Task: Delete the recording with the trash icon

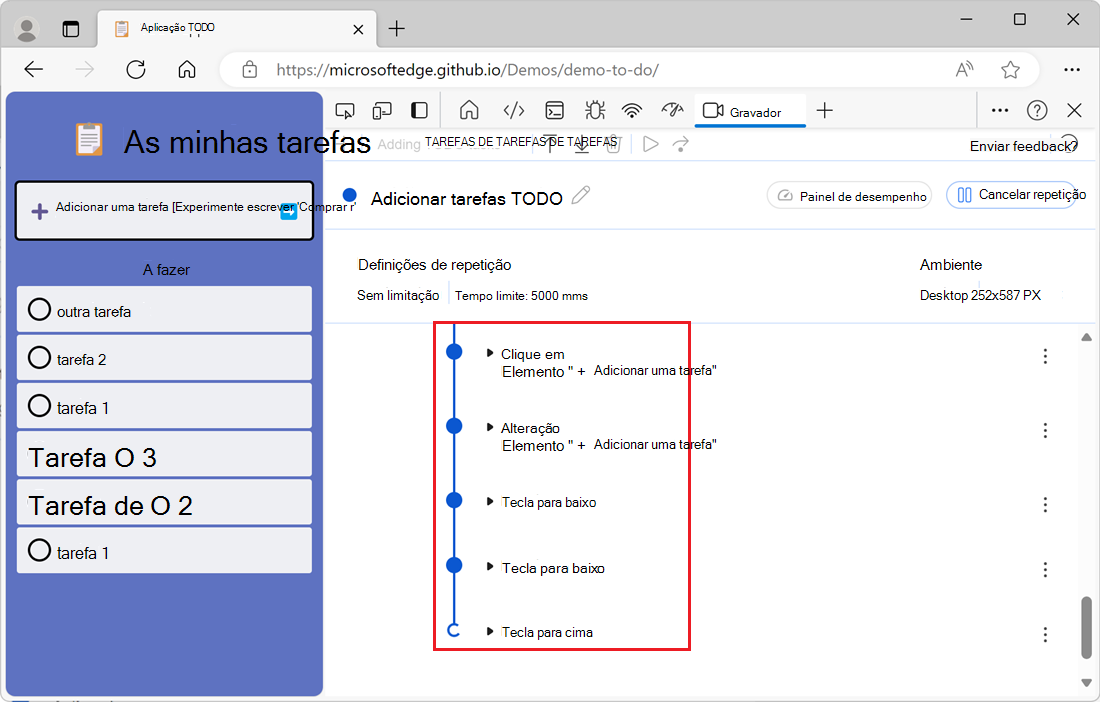Action: click(x=612, y=143)
